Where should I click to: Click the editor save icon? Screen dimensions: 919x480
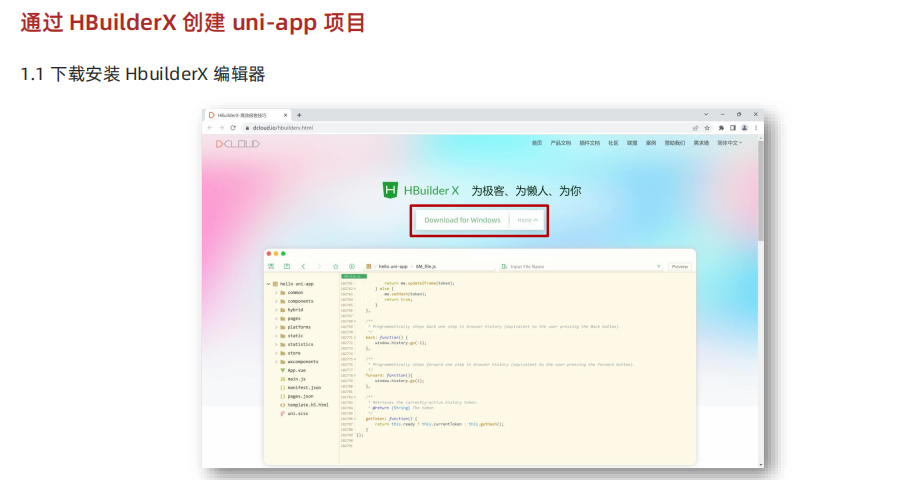point(287,267)
